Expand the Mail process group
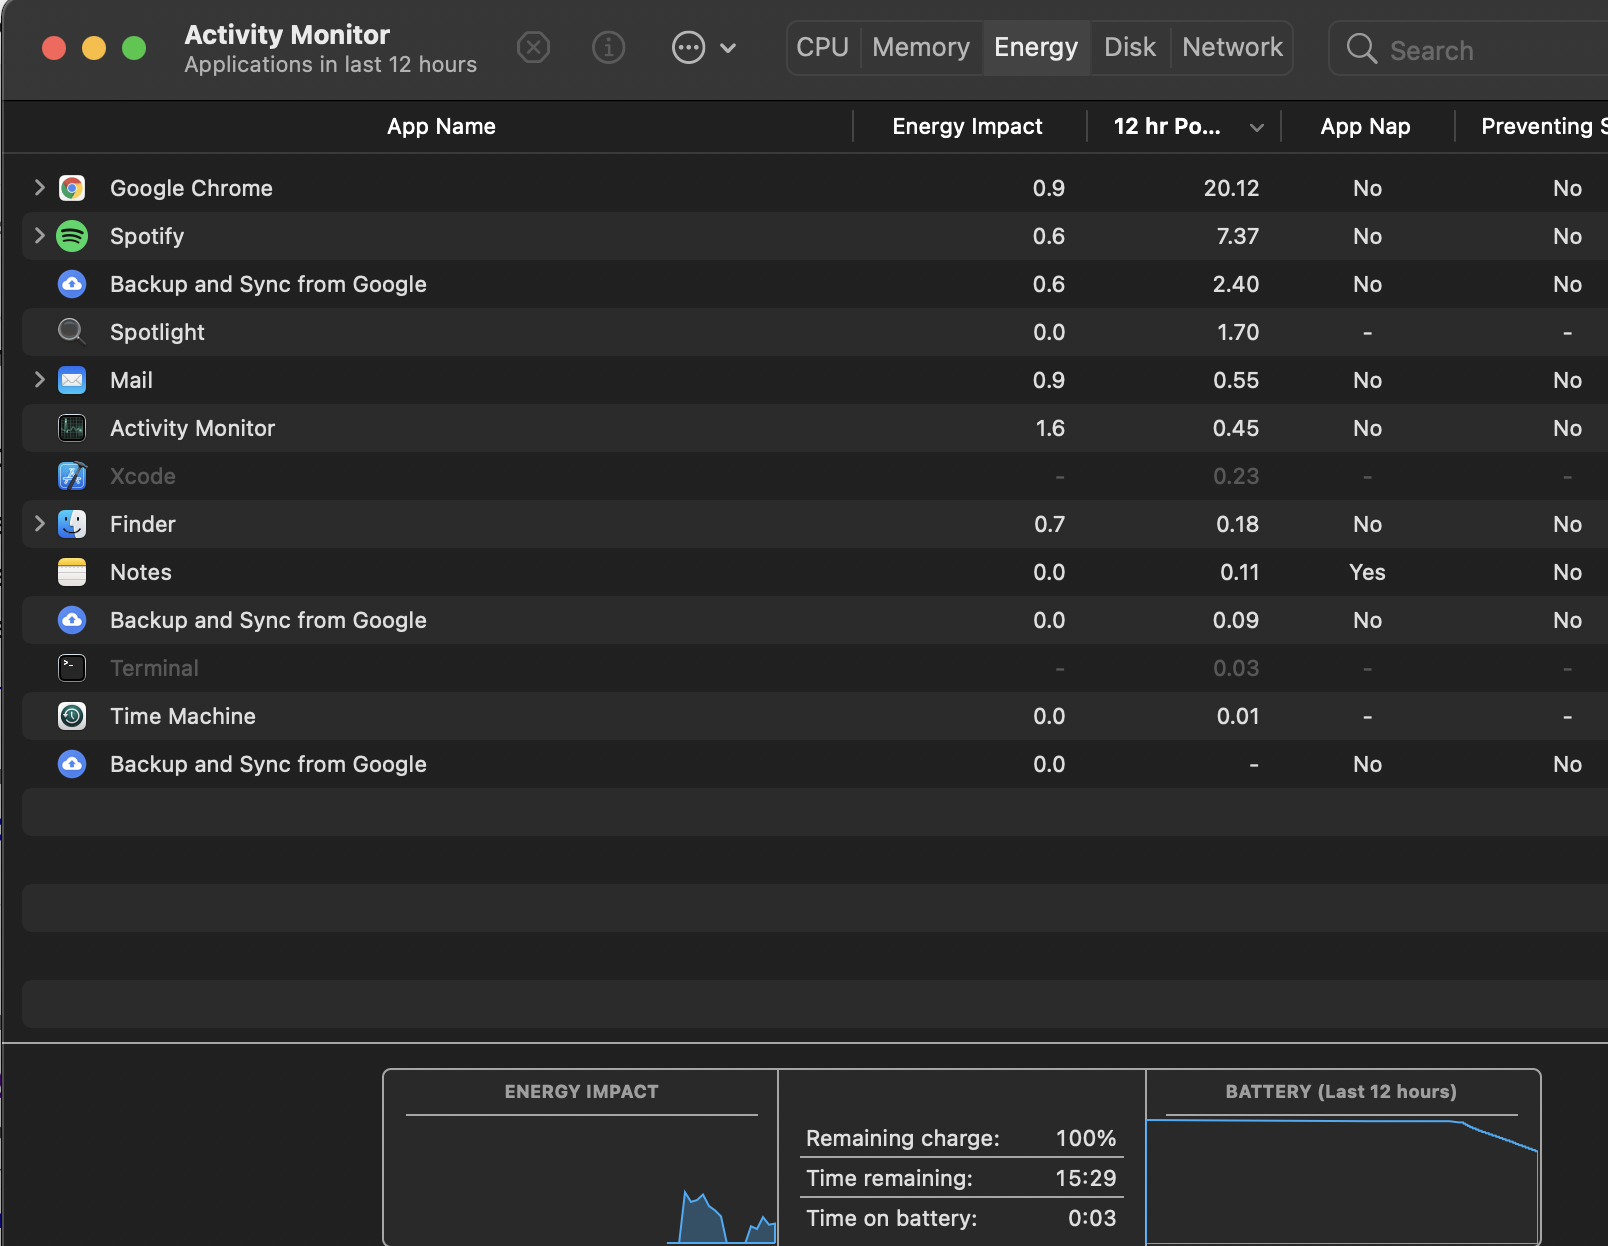 39,379
